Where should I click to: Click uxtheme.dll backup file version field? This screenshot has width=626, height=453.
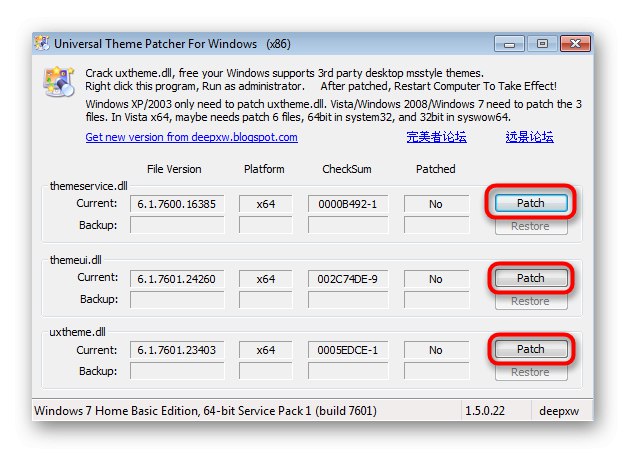(x=177, y=371)
